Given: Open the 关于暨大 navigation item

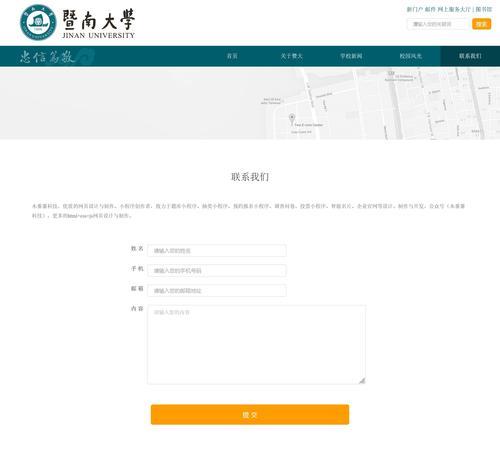Looking at the screenshot, I should point(291,56).
